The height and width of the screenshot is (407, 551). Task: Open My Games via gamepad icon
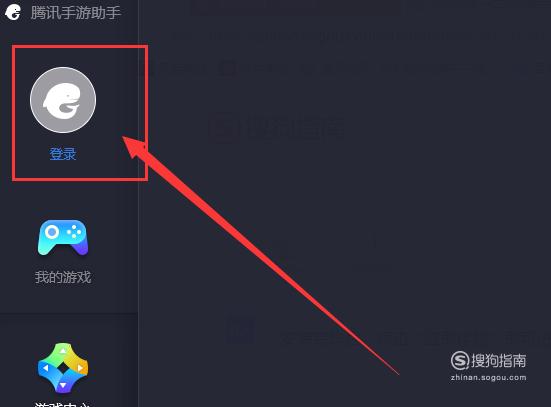click(x=63, y=238)
